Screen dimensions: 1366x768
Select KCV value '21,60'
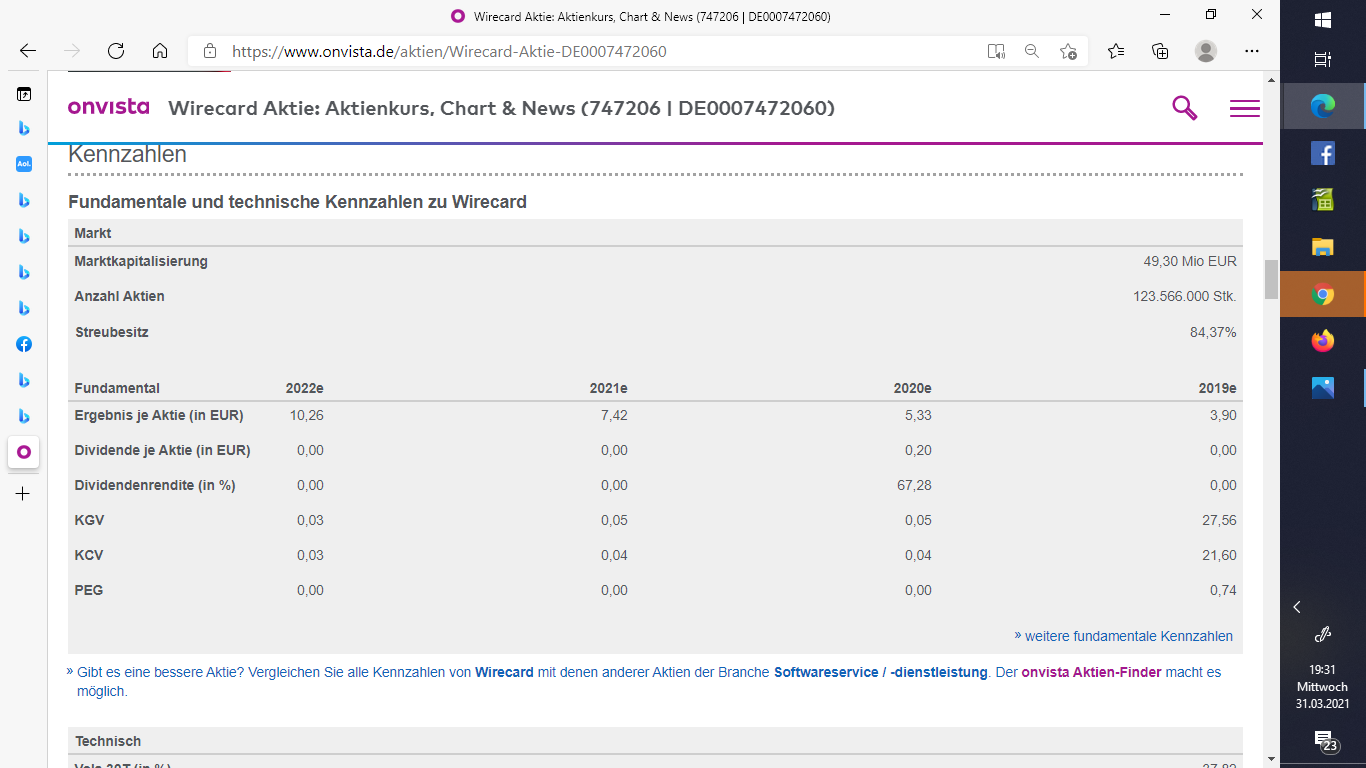(1220, 555)
